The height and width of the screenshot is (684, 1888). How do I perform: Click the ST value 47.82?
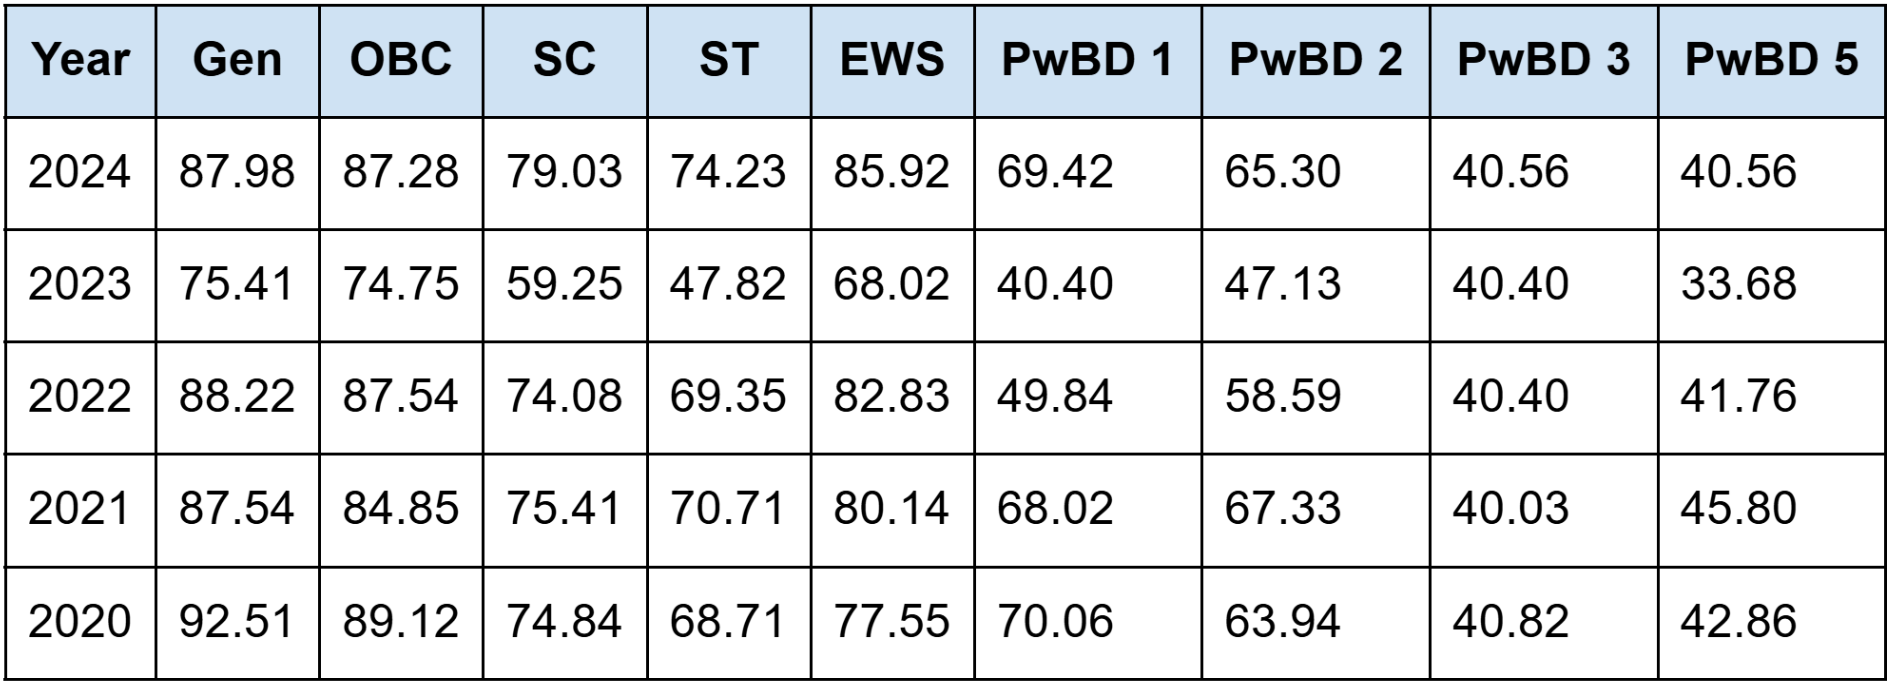tap(728, 285)
